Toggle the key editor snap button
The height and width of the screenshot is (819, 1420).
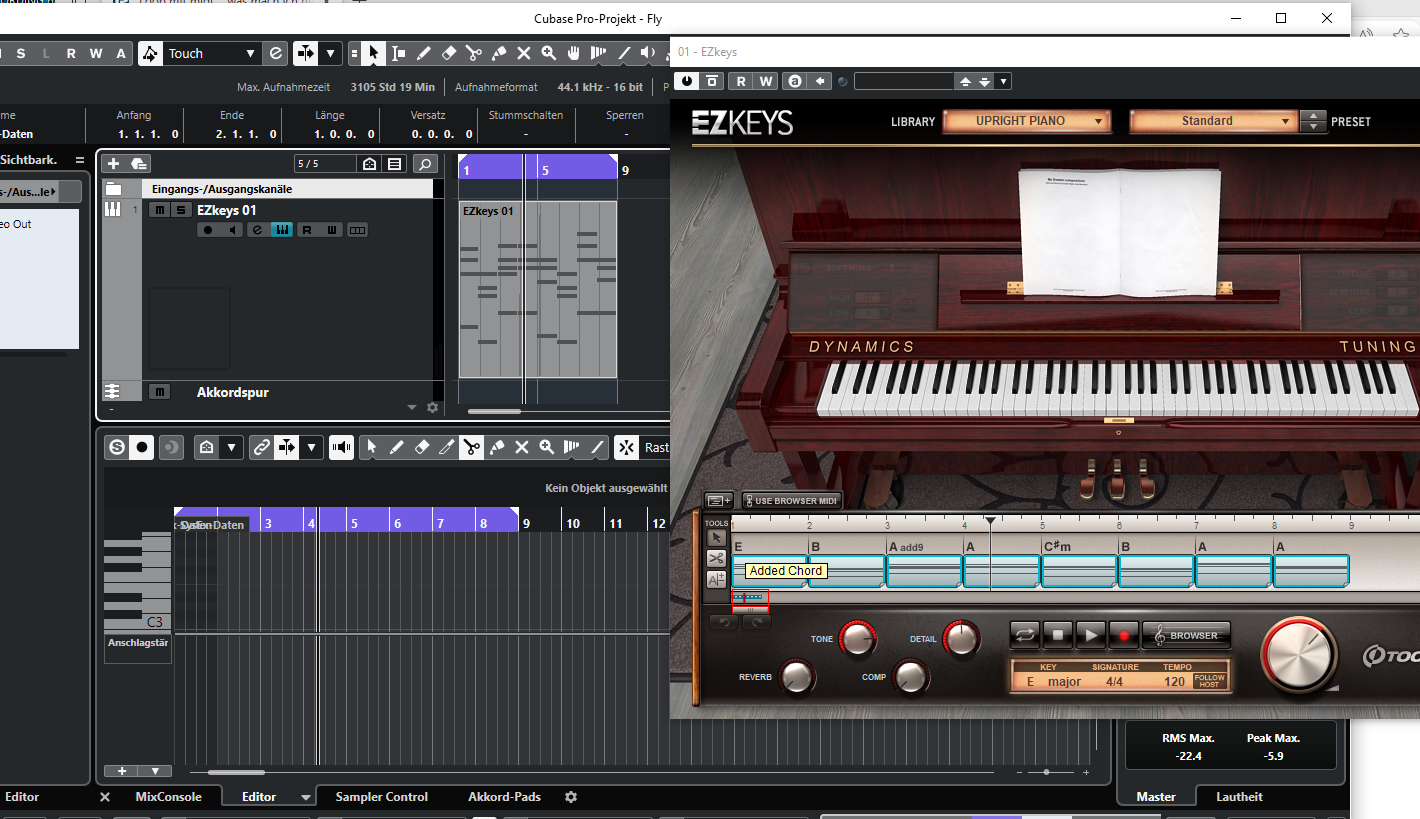pos(626,447)
